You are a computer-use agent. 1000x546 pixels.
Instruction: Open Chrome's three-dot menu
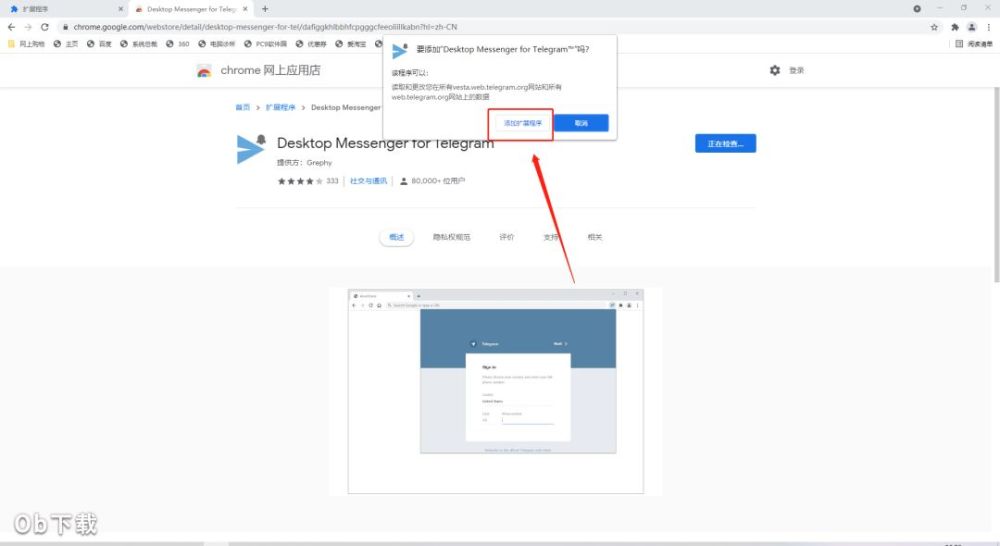[x=989, y=27]
